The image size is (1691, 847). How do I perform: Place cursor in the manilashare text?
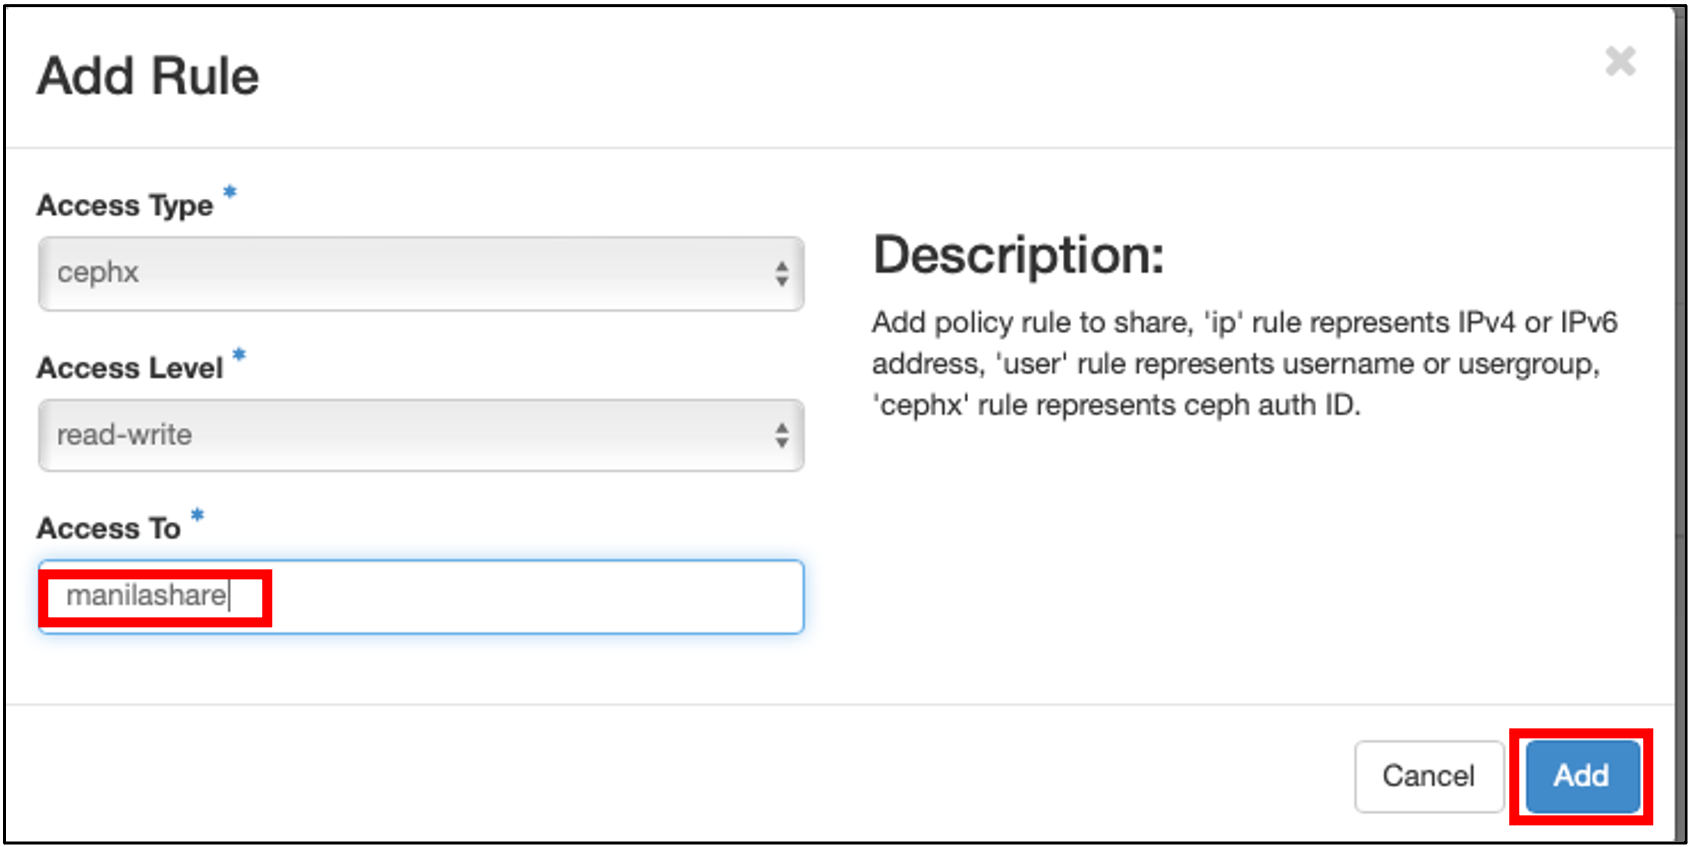pyautogui.click(x=146, y=596)
